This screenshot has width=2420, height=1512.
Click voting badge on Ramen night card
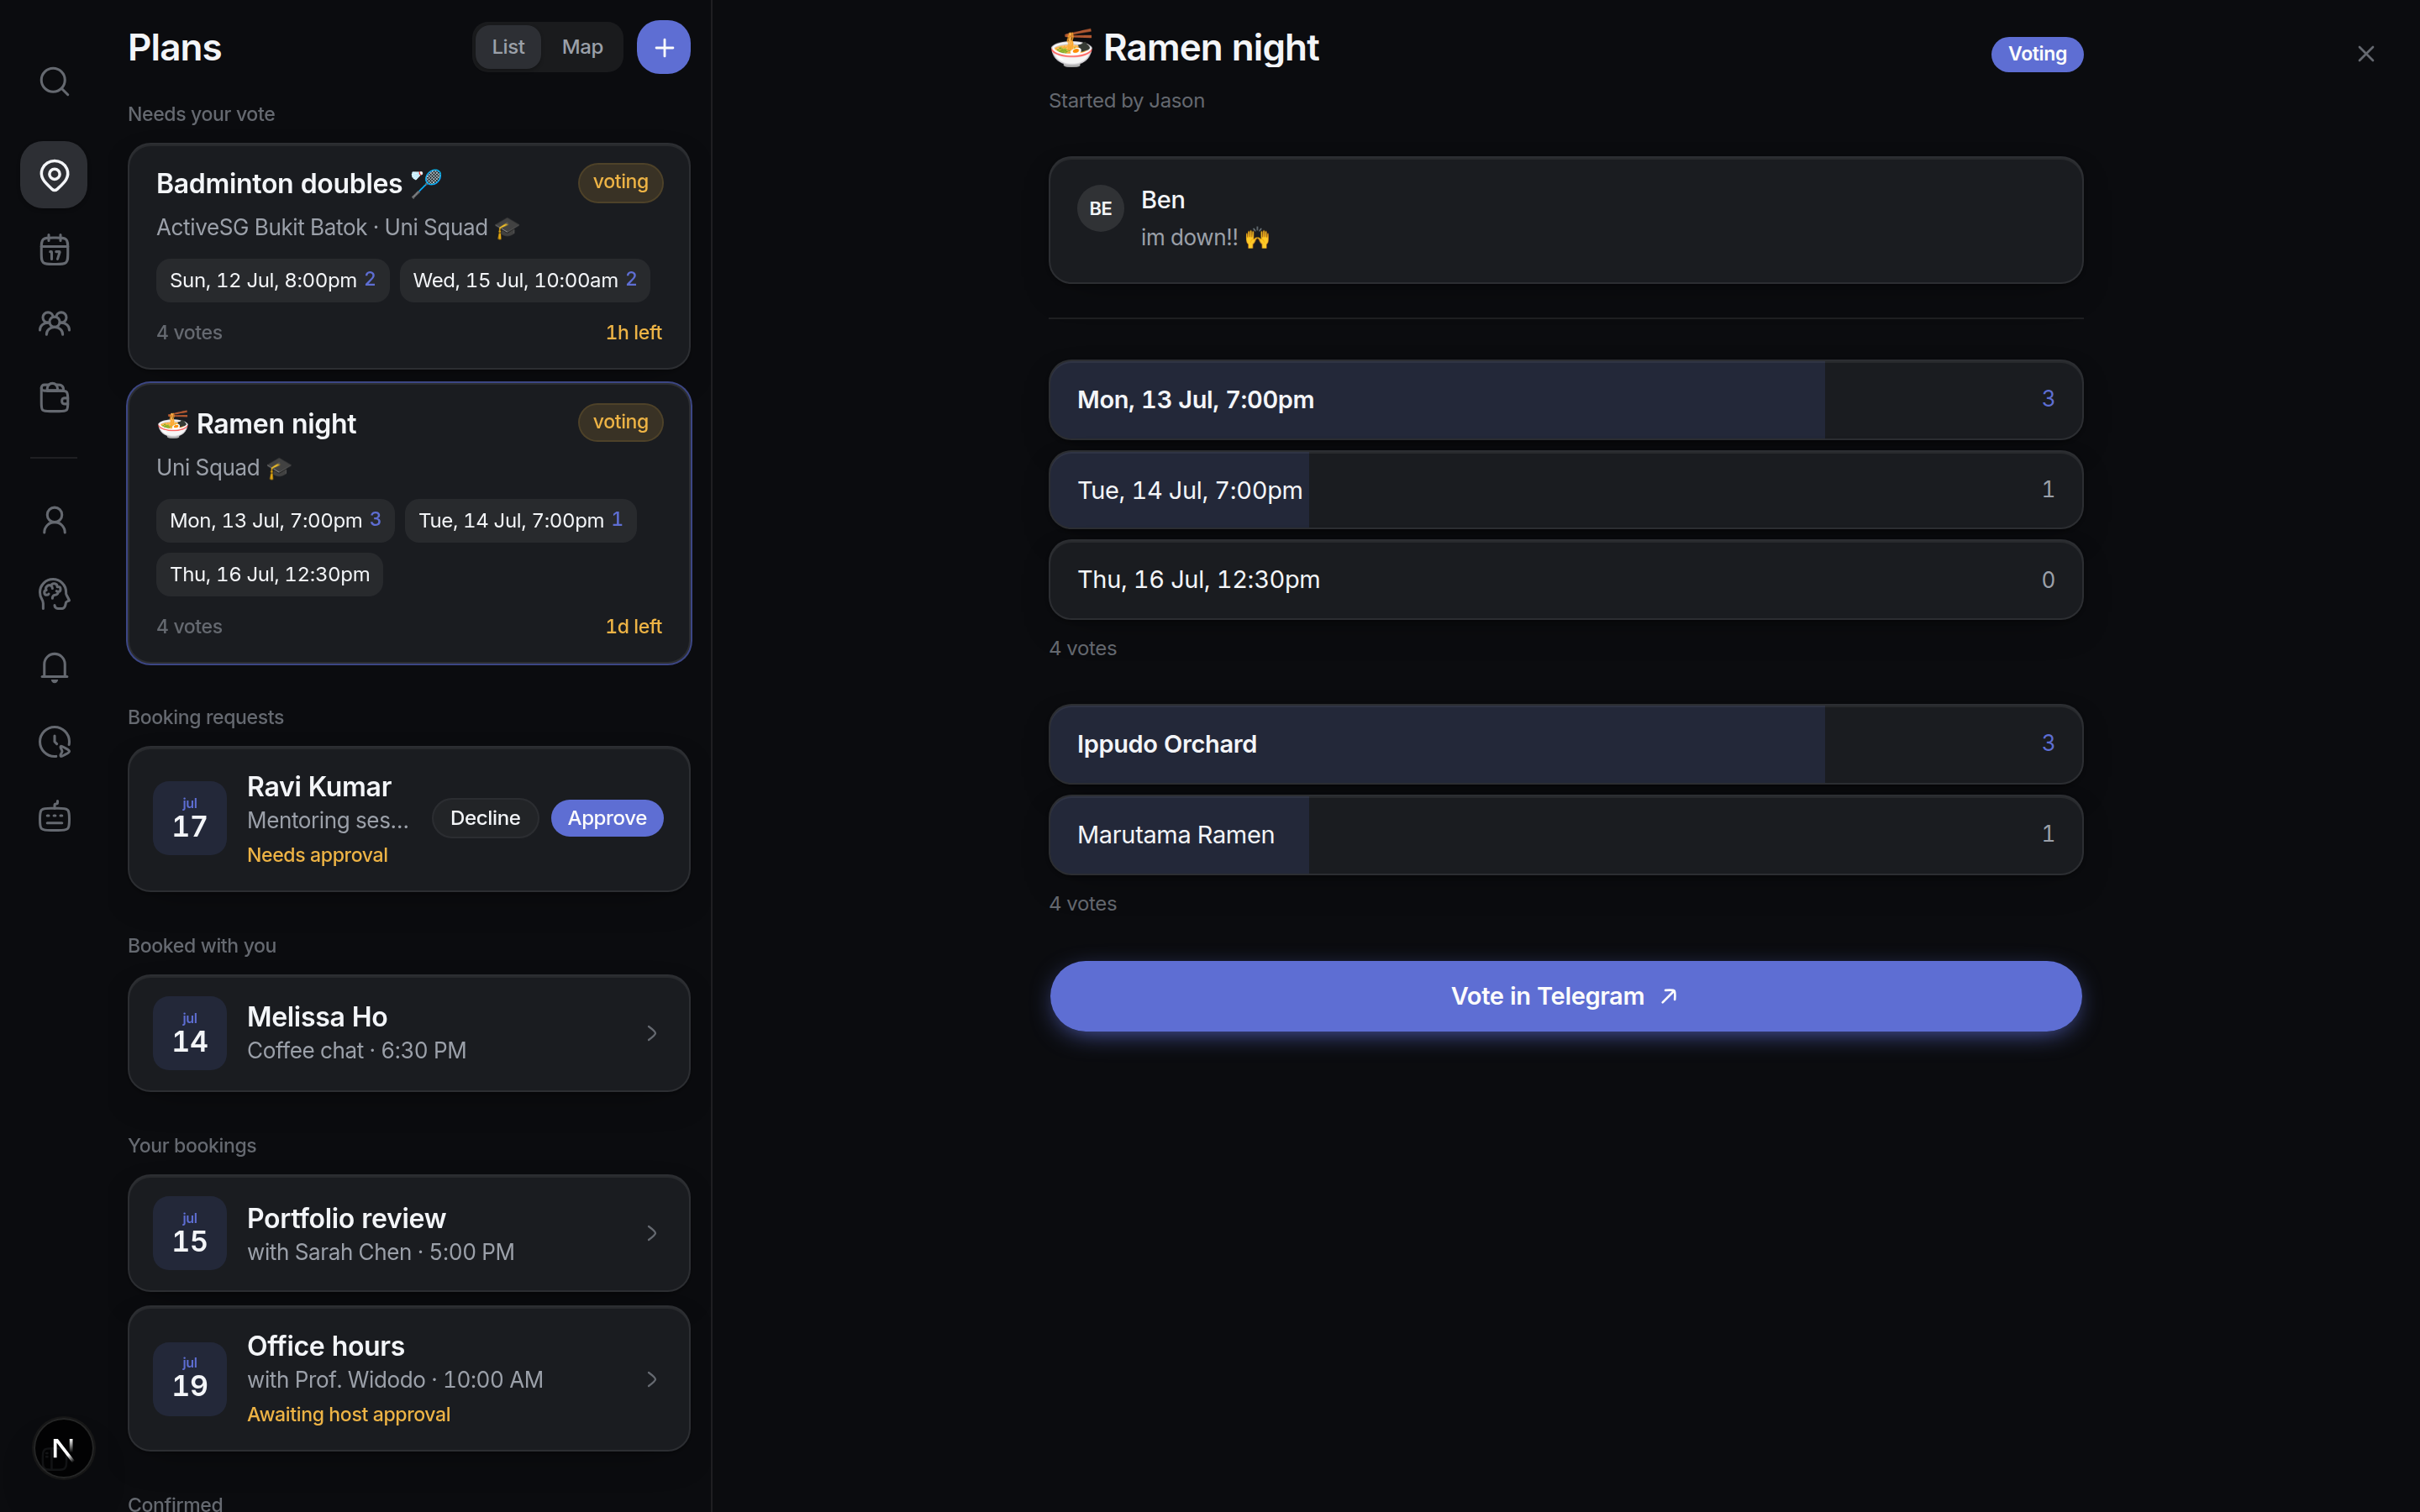click(620, 422)
